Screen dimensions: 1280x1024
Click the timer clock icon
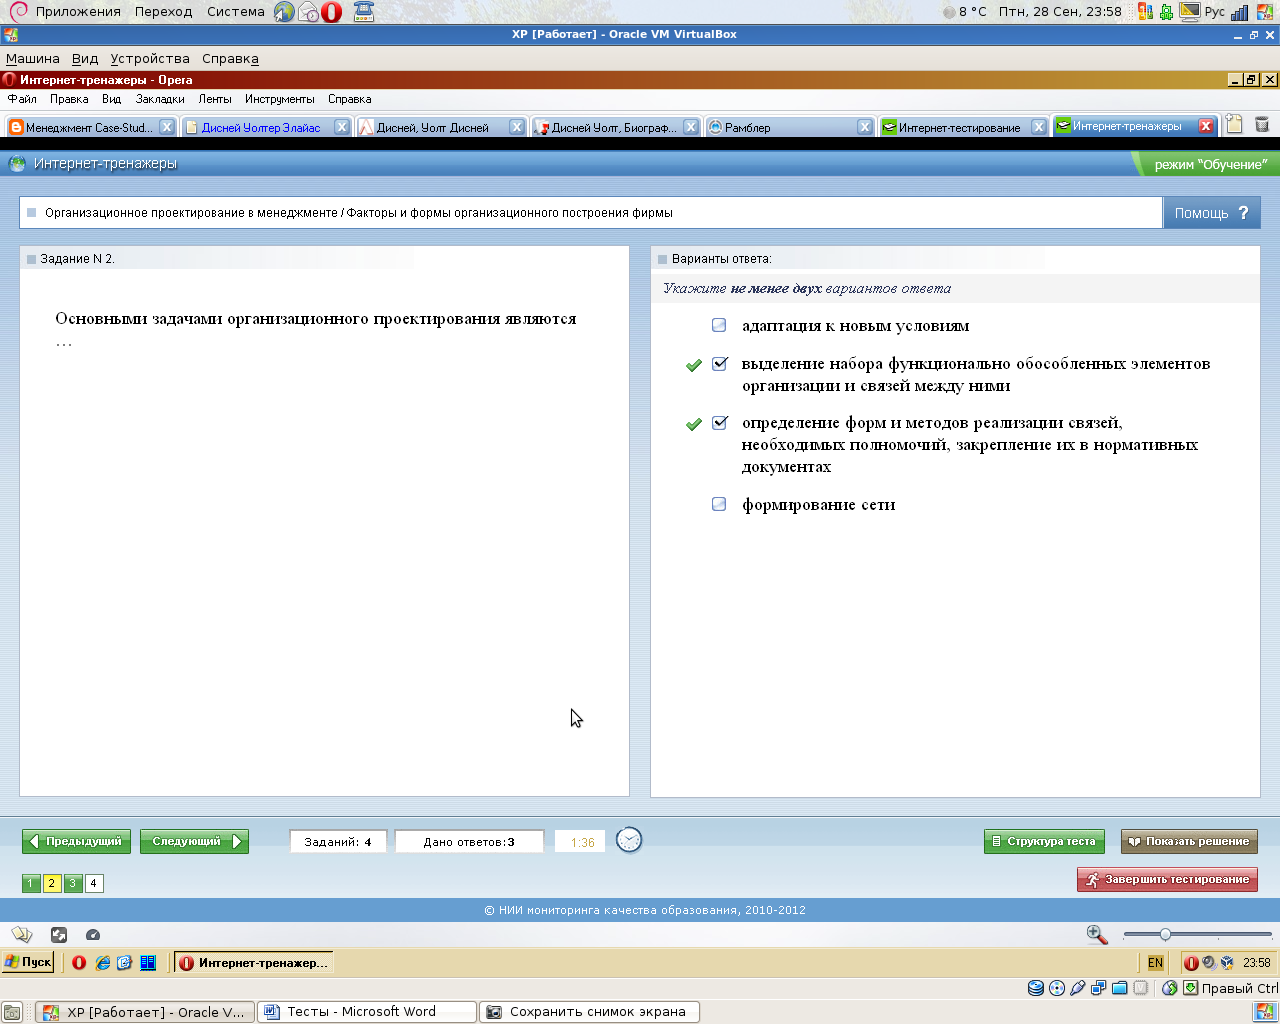[629, 840]
